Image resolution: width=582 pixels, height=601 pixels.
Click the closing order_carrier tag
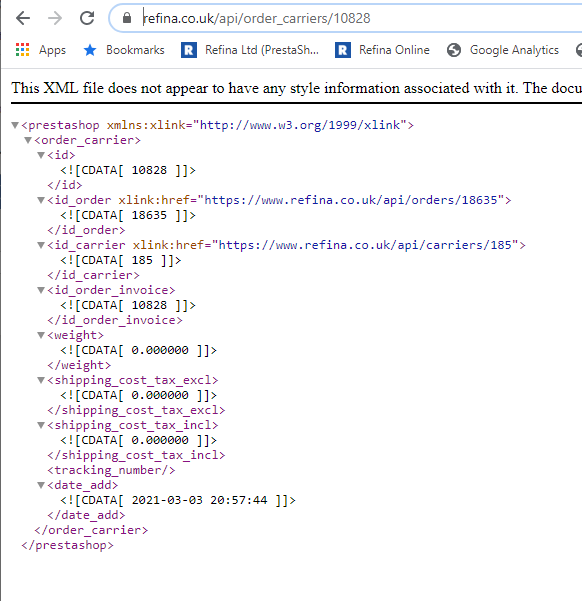[91, 530]
